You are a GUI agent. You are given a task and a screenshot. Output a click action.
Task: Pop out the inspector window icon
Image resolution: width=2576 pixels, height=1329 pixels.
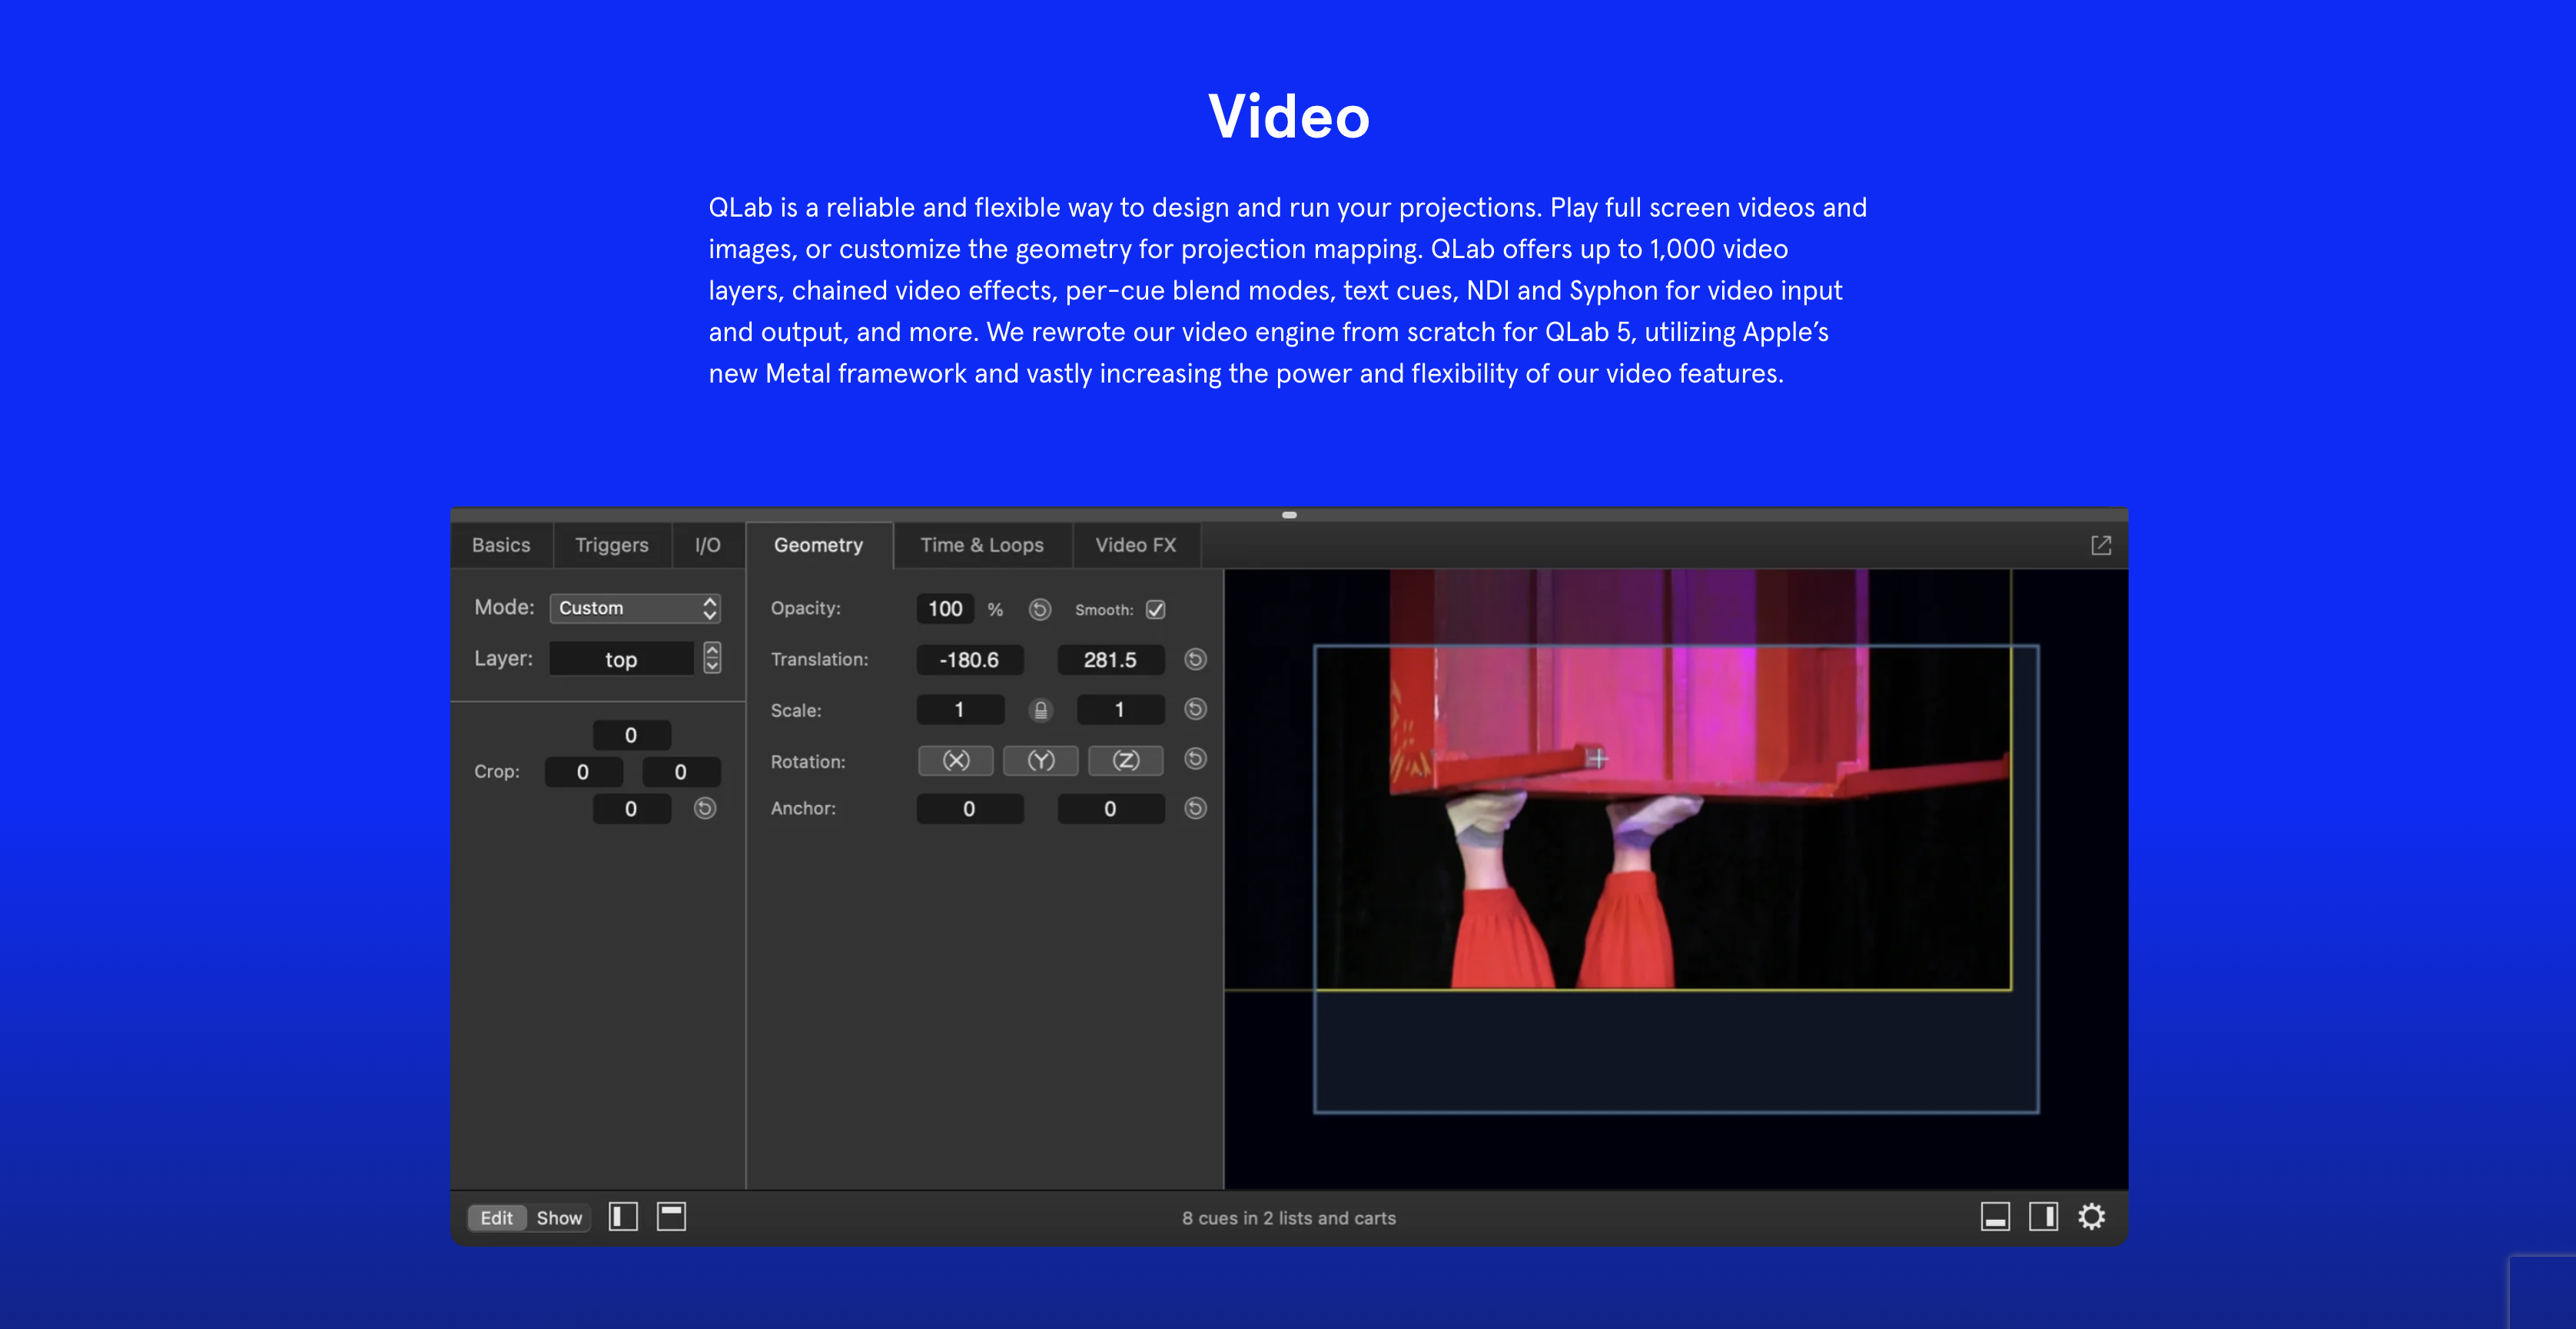pos(2101,545)
